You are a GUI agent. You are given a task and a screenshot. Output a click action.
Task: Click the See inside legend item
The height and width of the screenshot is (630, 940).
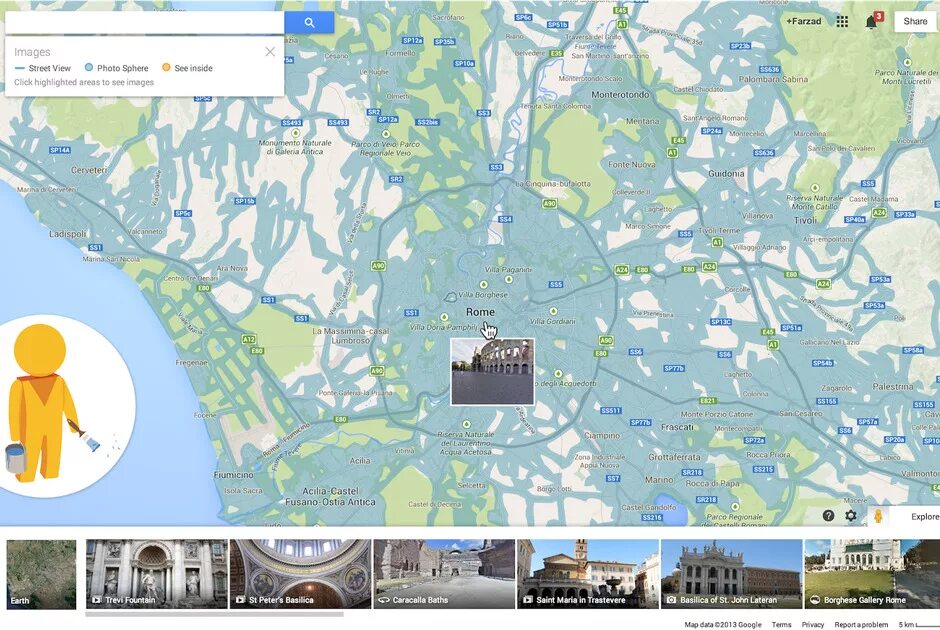coord(187,68)
